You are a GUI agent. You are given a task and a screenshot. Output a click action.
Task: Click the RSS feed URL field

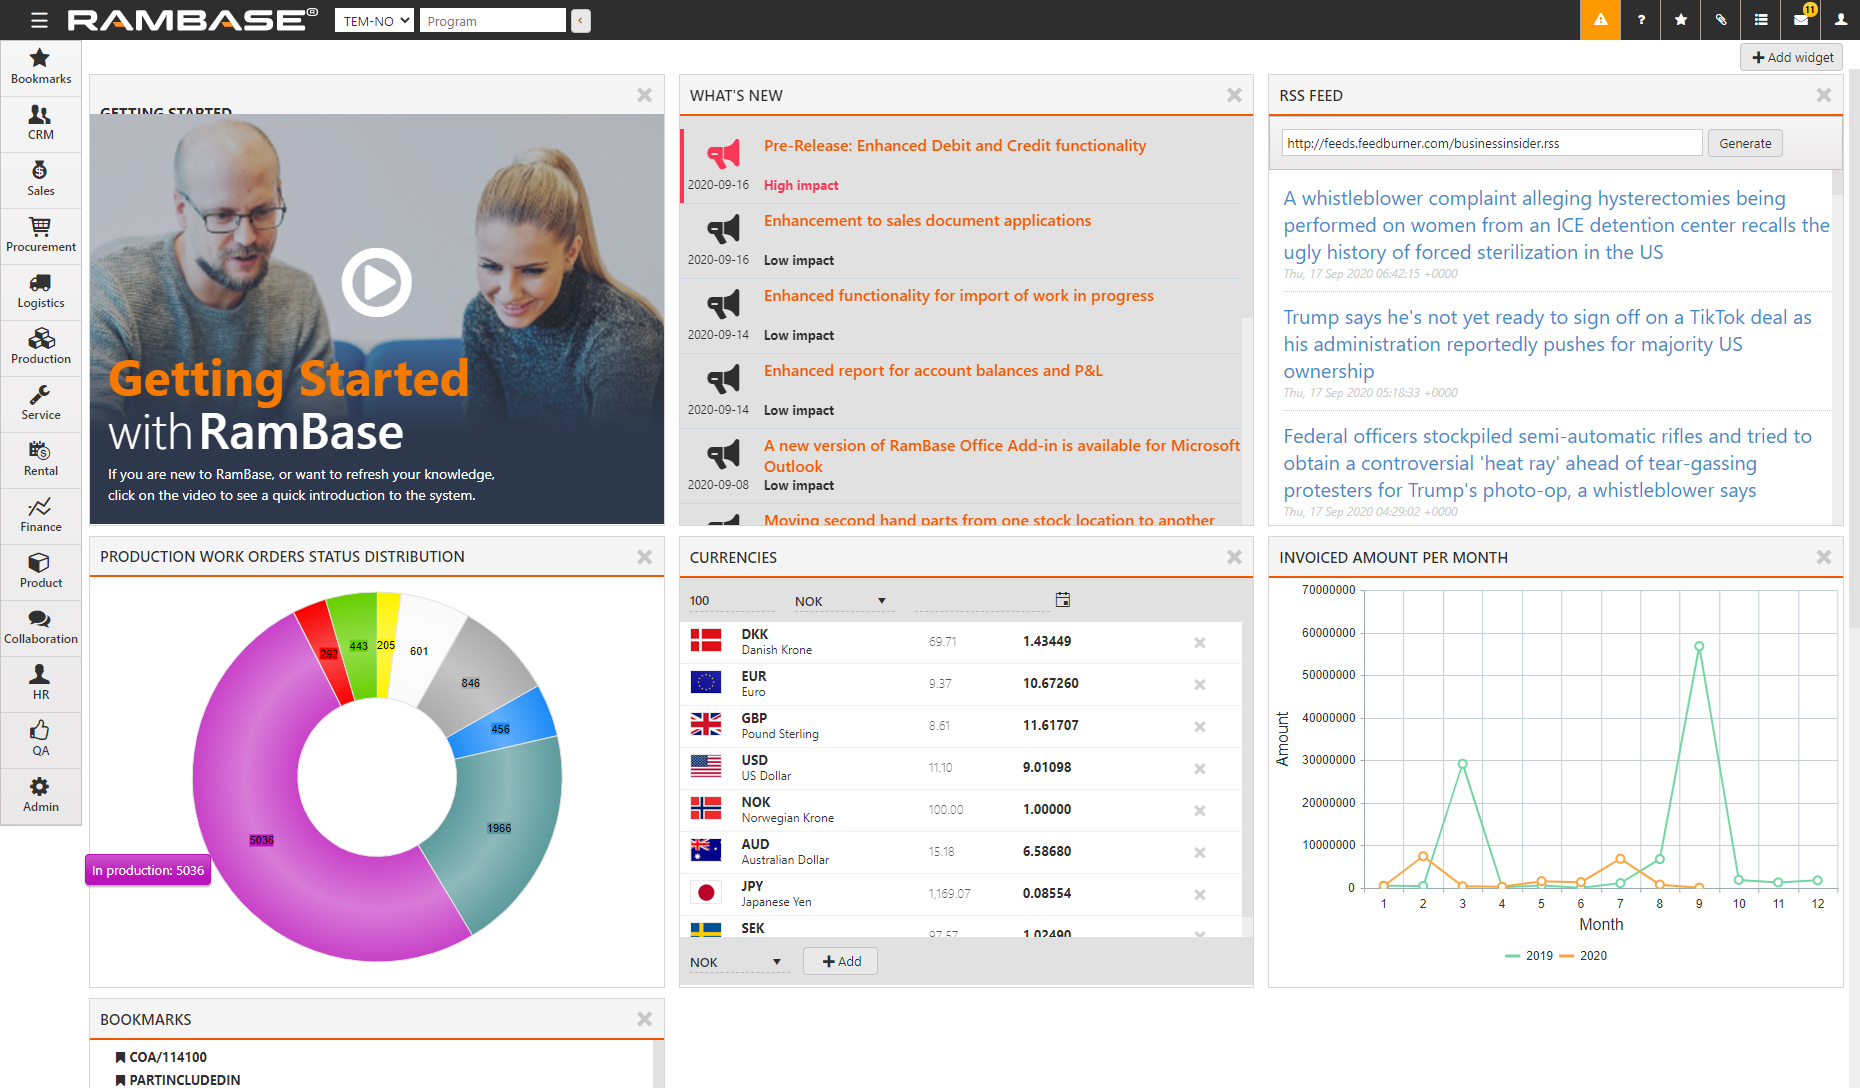pyautogui.click(x=1491, y=144)
